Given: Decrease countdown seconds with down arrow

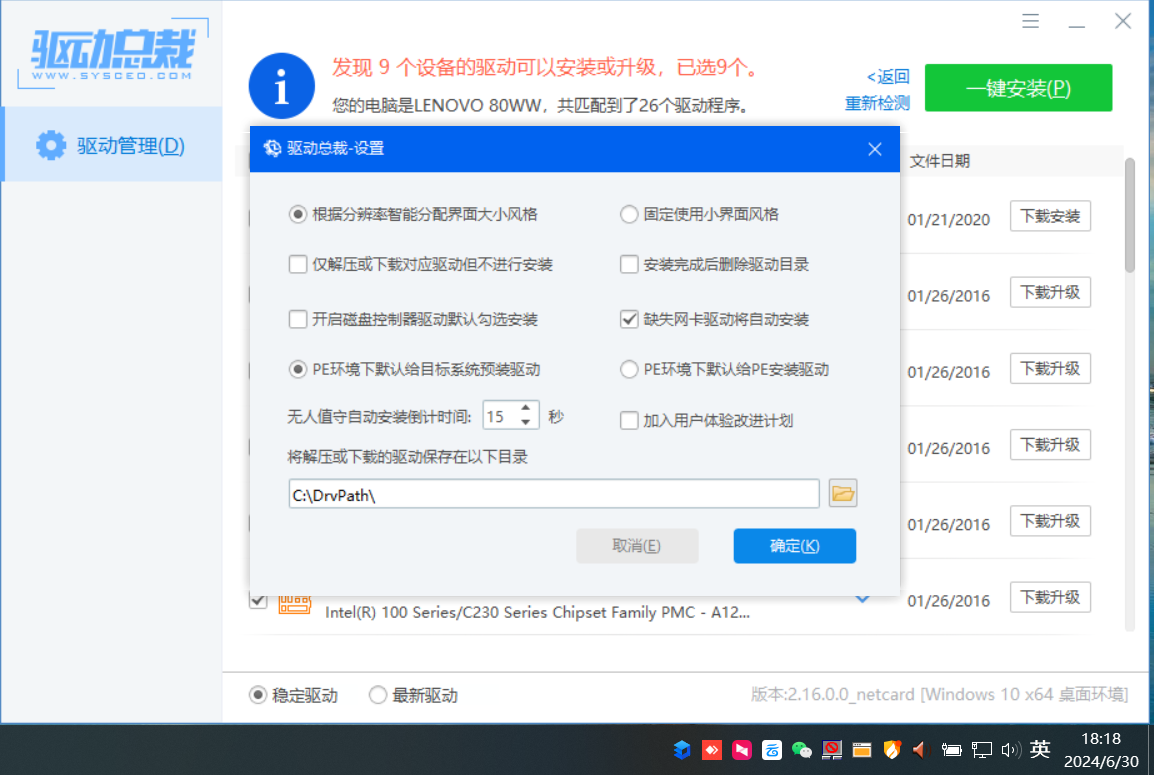Looking at the screenshot, I should 526,422.
